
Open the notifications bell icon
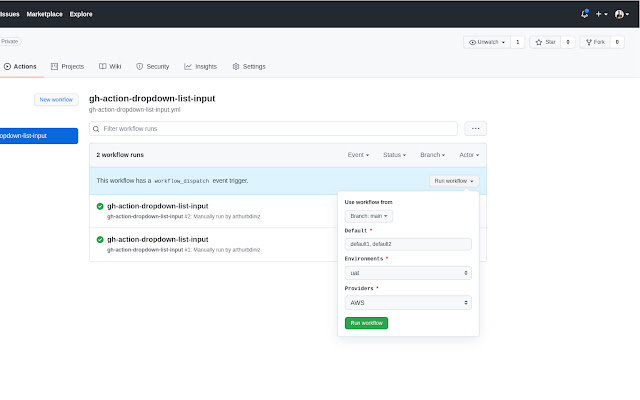[584, 14]
